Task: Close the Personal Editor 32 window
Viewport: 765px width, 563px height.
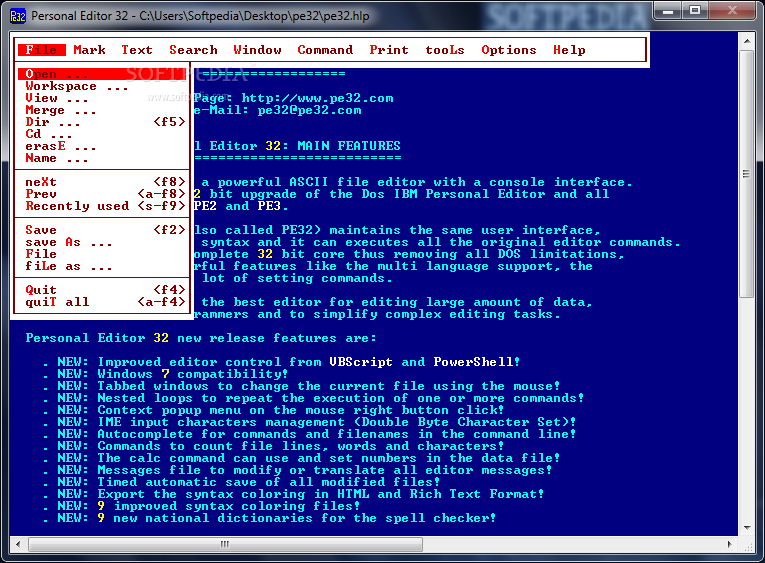Action: 733,11
